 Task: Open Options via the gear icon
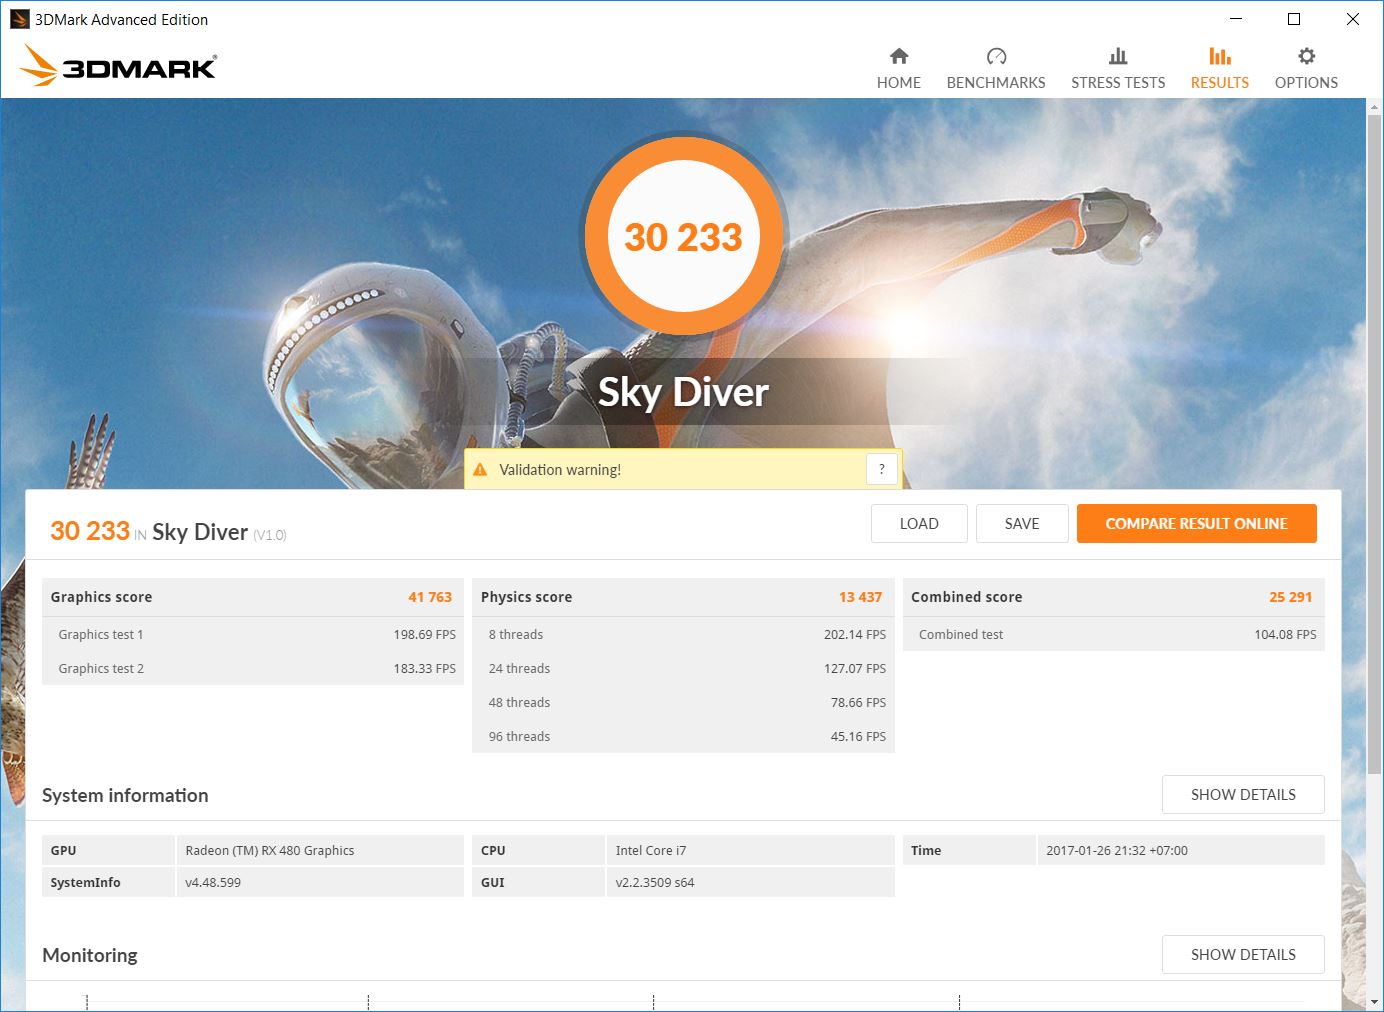pyautogui.click(x=1306, y=56)
